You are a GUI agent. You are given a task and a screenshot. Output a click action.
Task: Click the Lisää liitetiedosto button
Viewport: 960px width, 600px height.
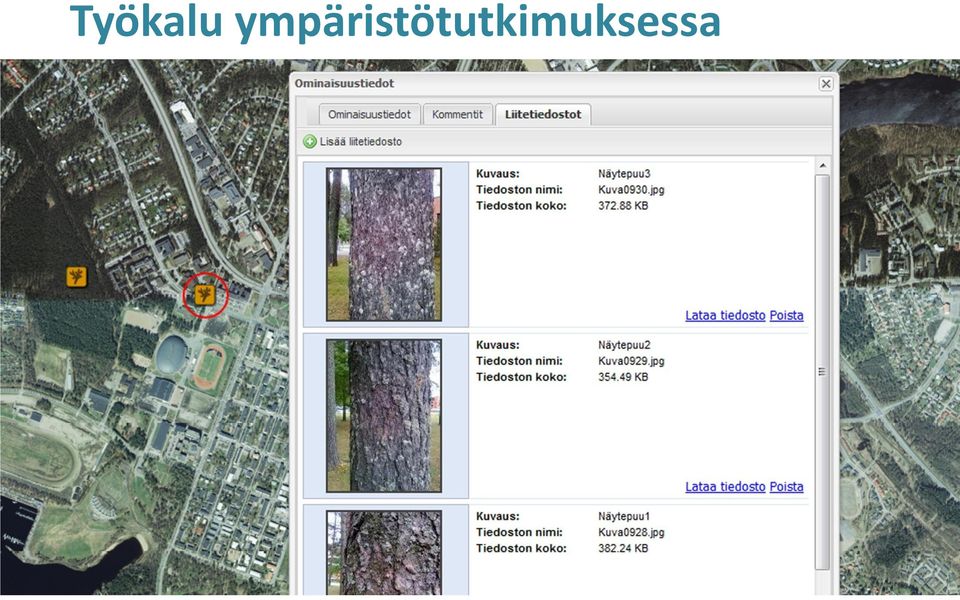click(x=353, y=142)
